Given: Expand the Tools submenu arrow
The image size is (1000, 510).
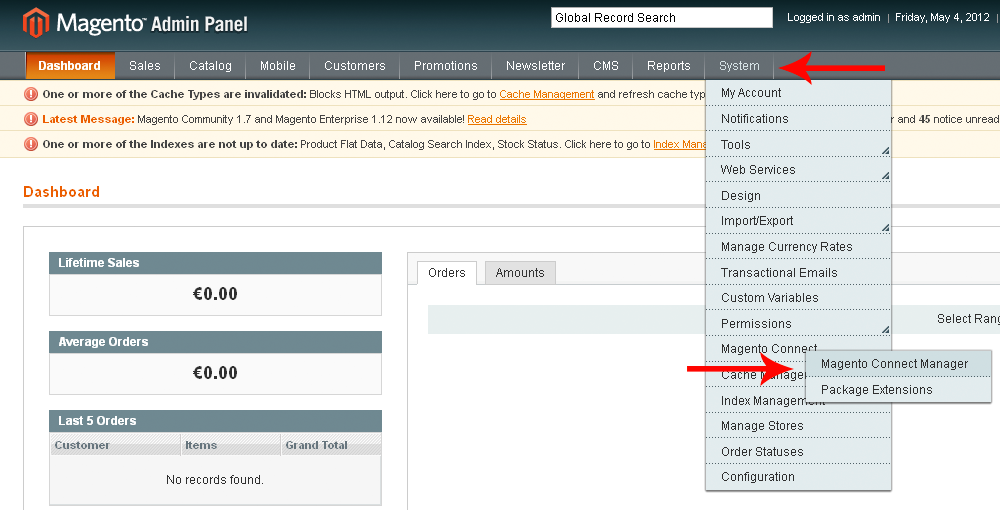Looking at the screenshot, I should coord(885,151).
